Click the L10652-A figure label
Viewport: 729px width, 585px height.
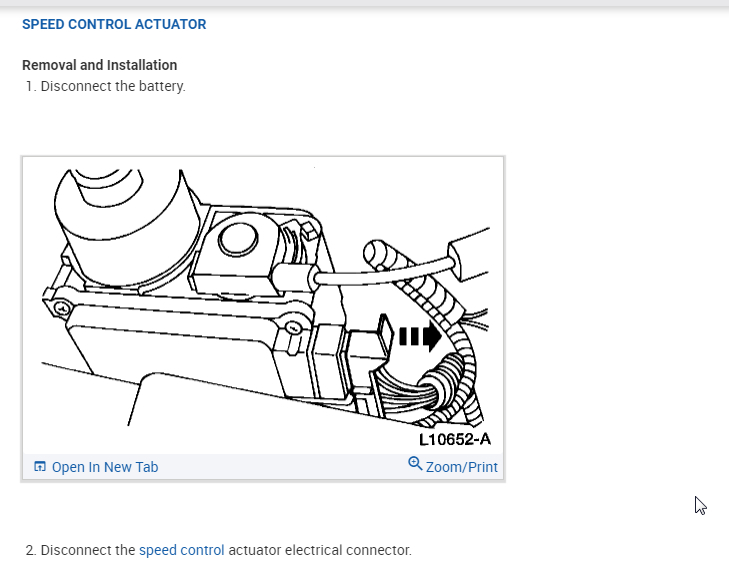tap(455, 439)
